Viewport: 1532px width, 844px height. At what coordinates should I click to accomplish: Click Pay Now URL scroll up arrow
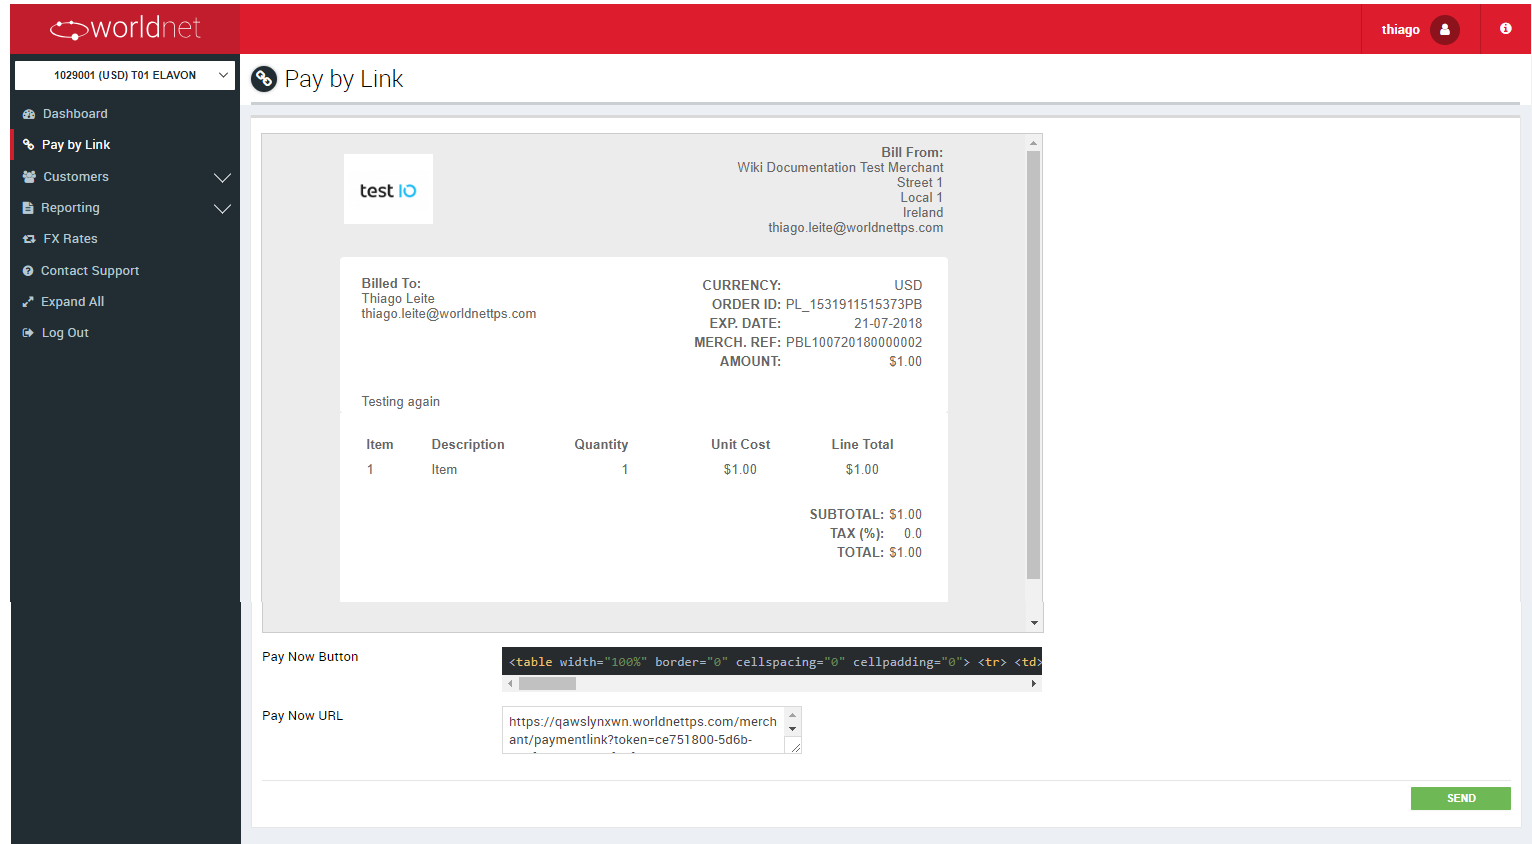click(793, 715)
